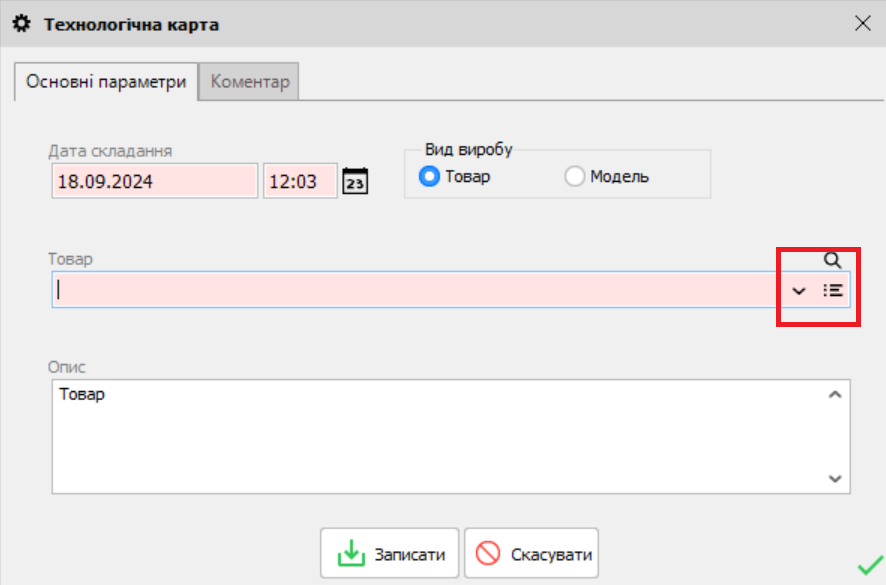The height and width of the screenshot is (585, 886).
Task: Click inside the empty Товар input field
Action: click(x=400, y=291)
